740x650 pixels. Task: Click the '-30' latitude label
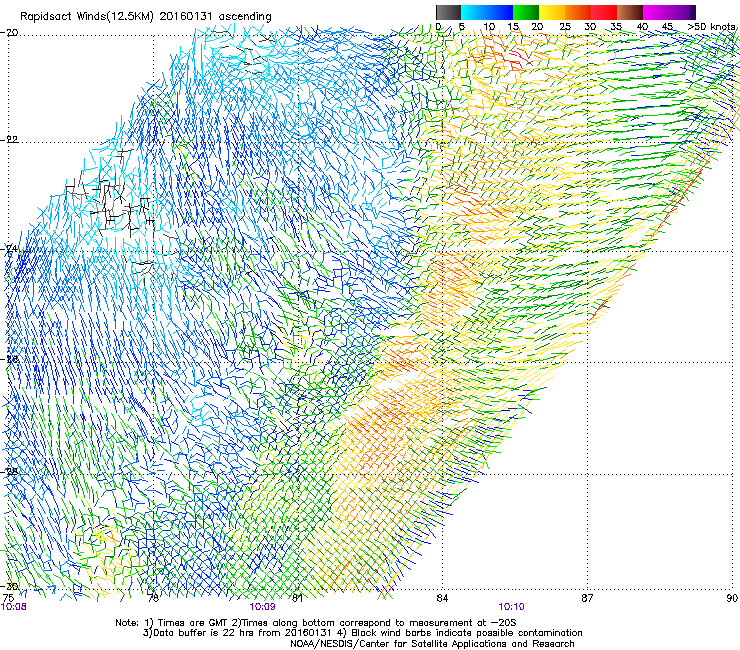tap(10, 586)
